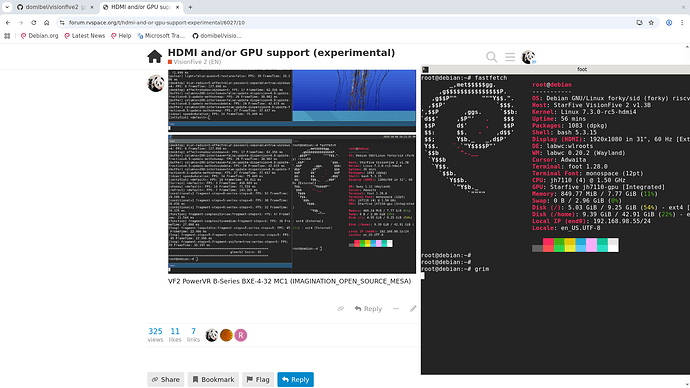The width and height of the screenshot is (690, 388).
Task: Select the VF2 PowerVR B-Series caption text
Action: pyautogui.click(x=290, y=281)
